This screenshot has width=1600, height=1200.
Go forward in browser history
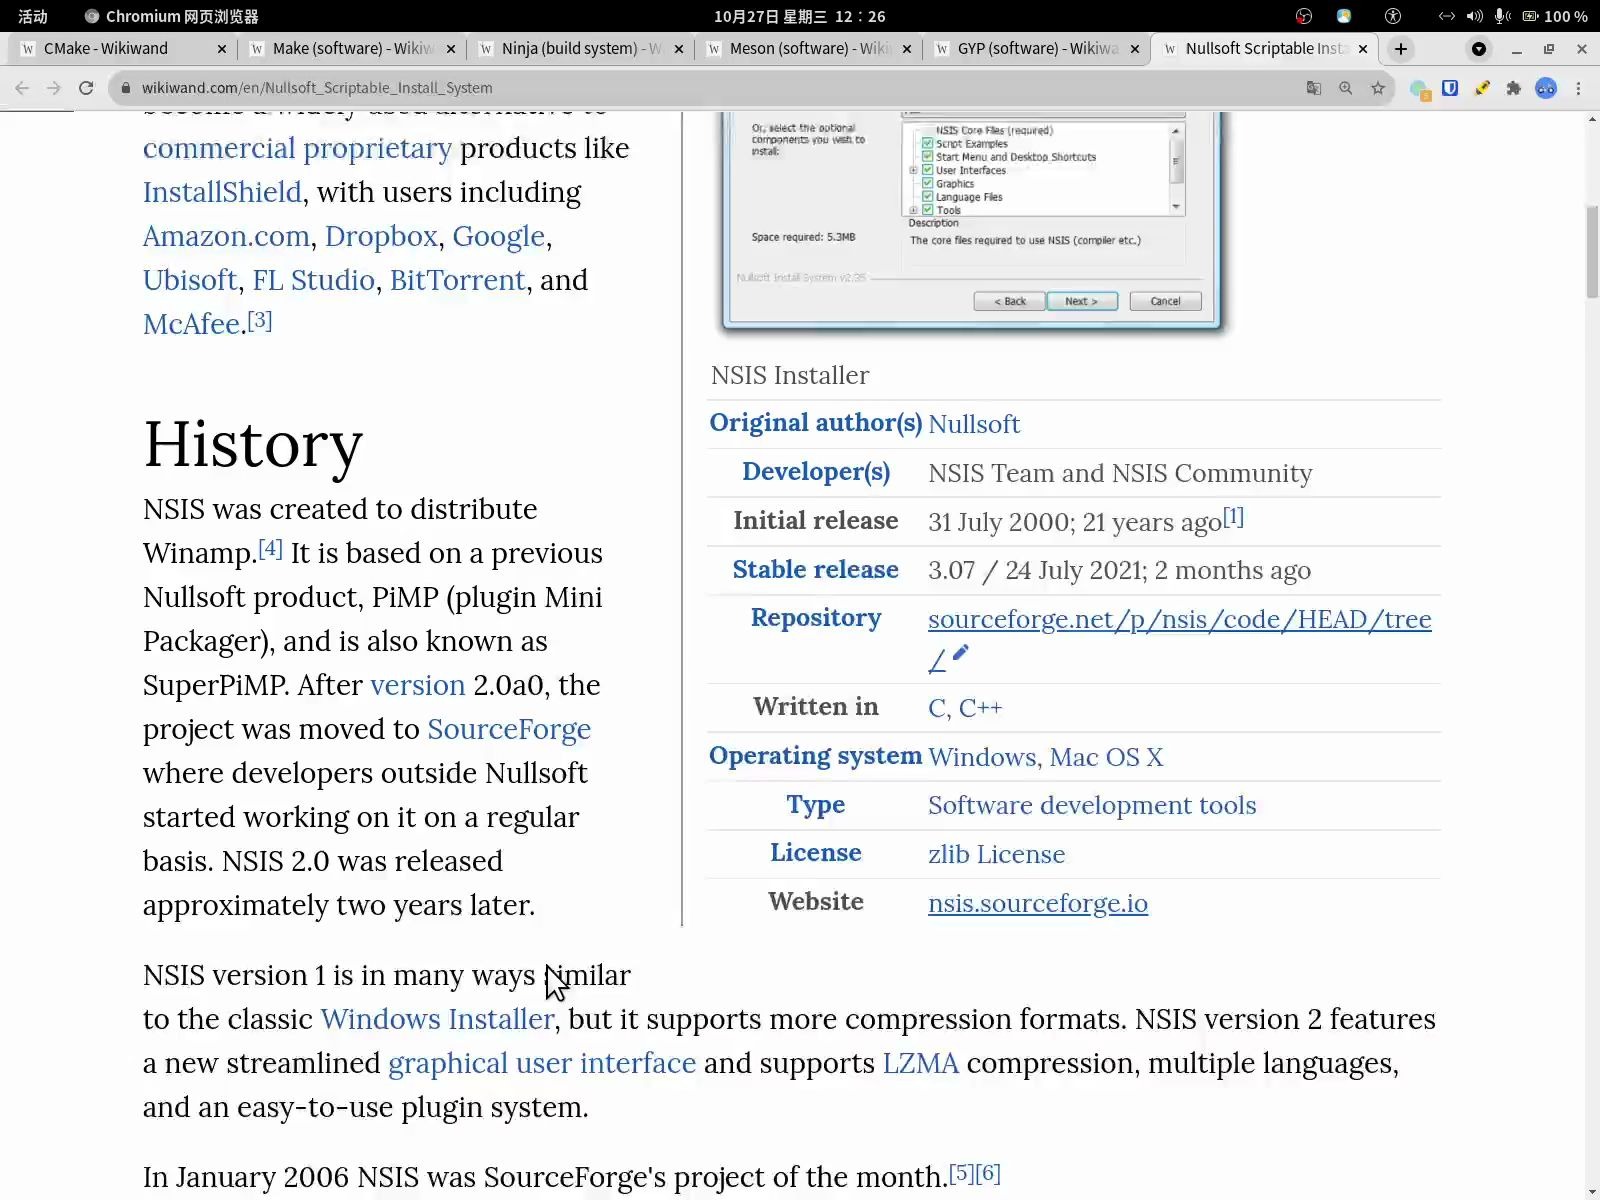click(x=54, y=88)
